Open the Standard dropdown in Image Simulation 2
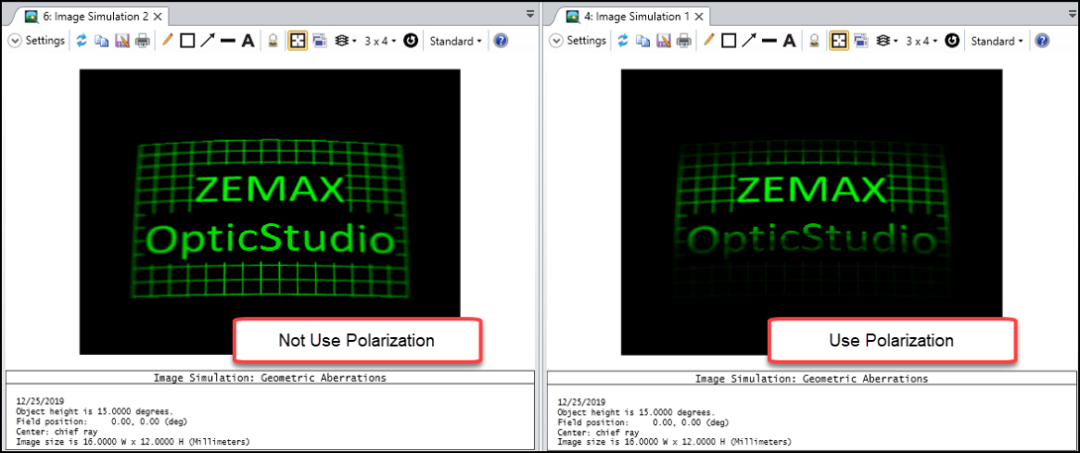The width and height of the screenshot is (1080, 453). click(456, 41)
